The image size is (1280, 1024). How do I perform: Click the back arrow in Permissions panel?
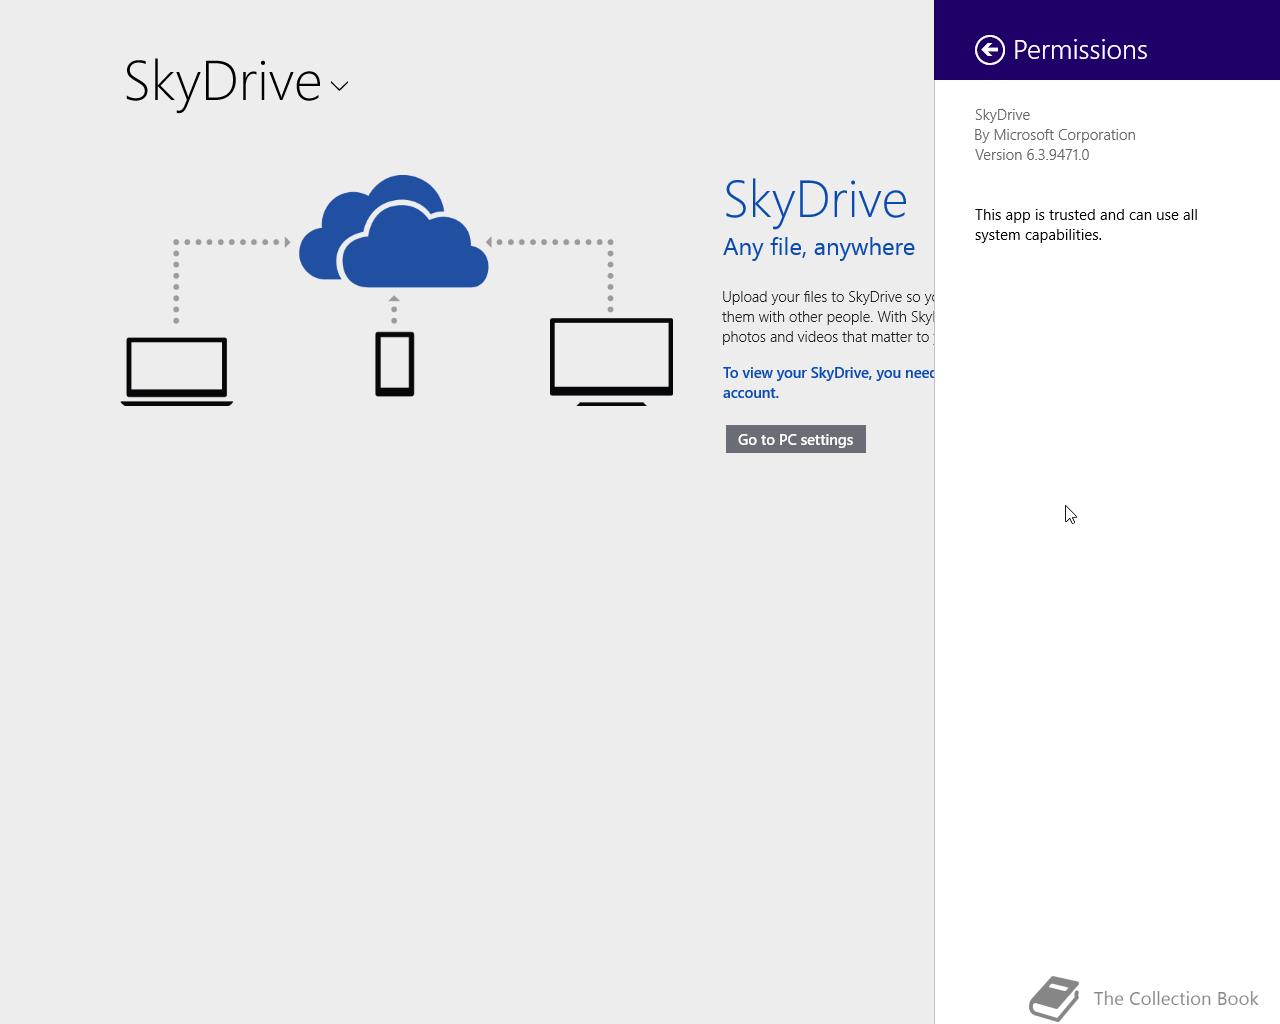point(990,50)
